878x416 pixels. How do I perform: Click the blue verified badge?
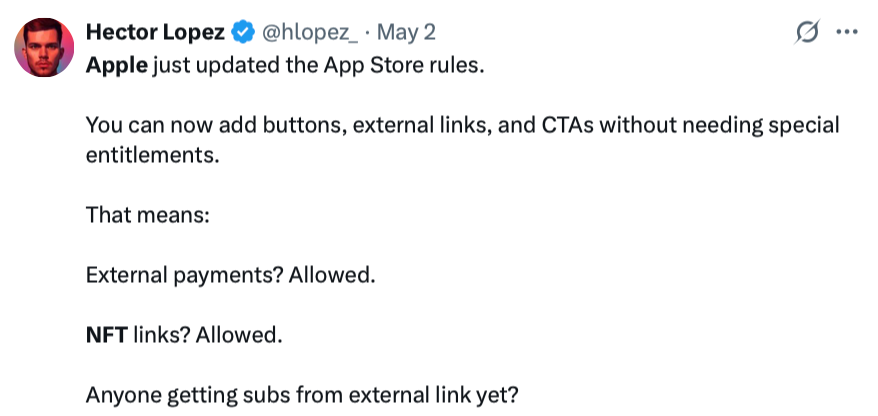[x=242, y=33]
